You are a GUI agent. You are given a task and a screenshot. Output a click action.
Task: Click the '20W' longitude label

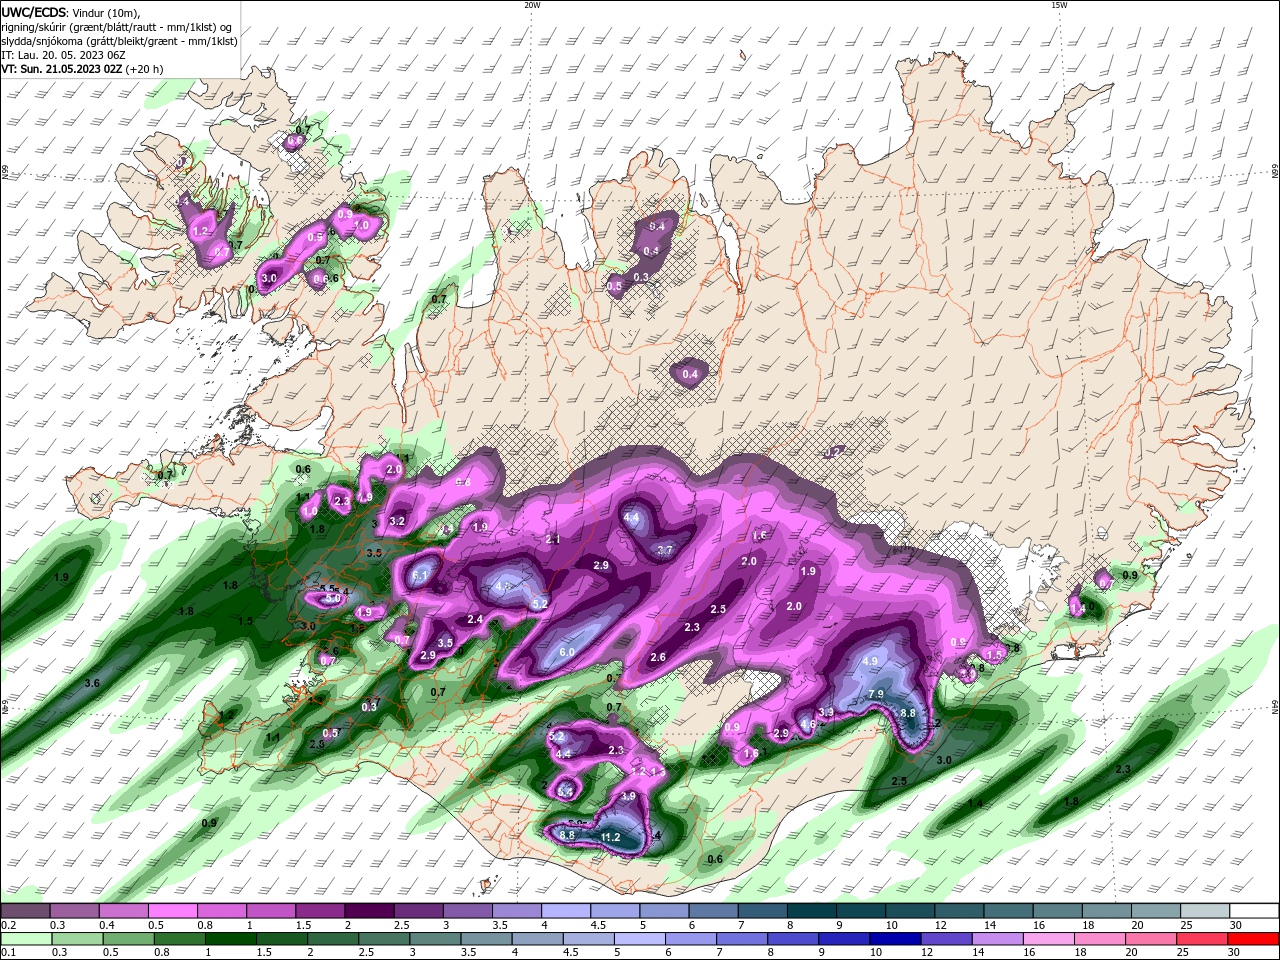pos(532,5)
